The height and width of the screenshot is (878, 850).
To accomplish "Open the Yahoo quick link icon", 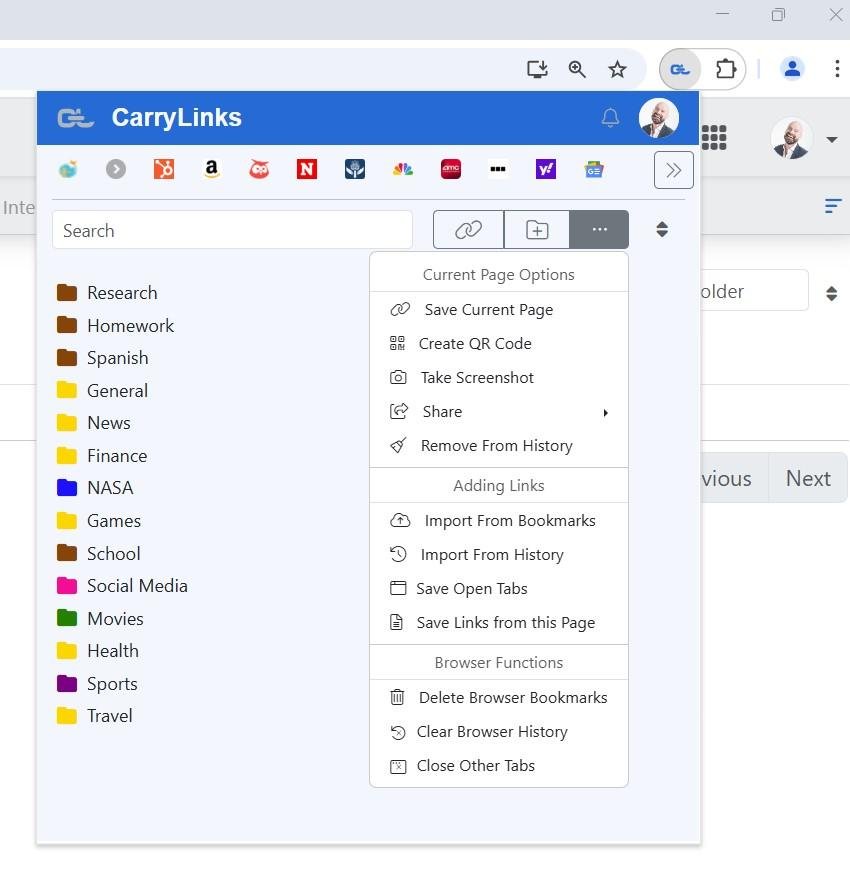I will (546, 169).
